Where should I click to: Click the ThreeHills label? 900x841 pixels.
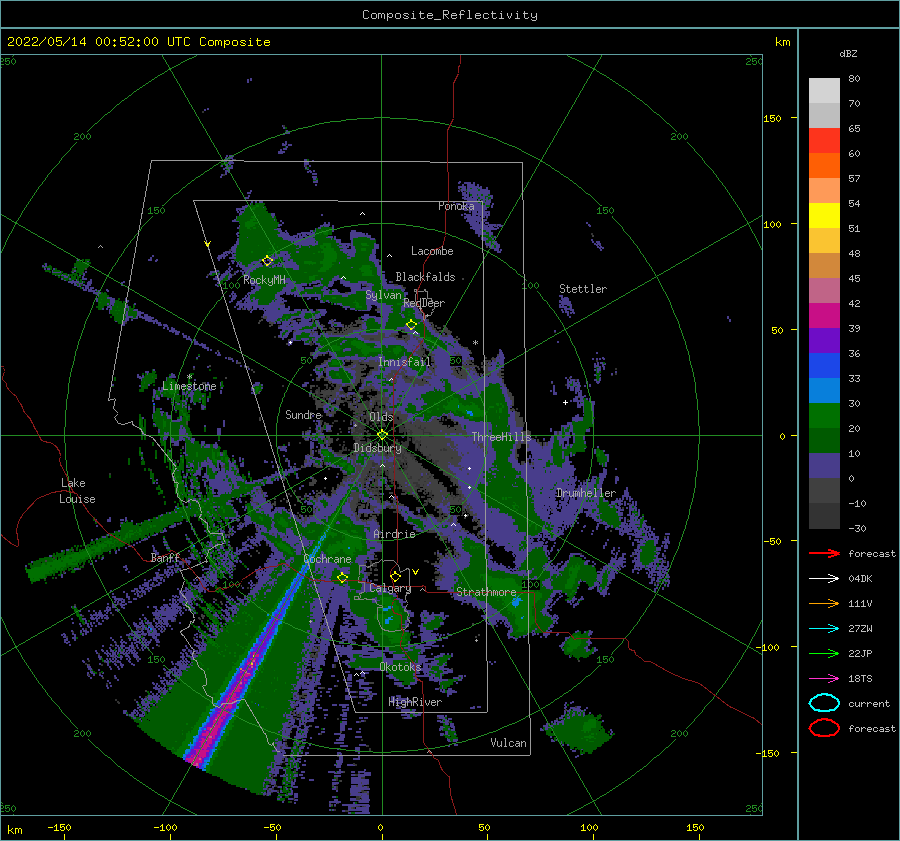point(502,437)
